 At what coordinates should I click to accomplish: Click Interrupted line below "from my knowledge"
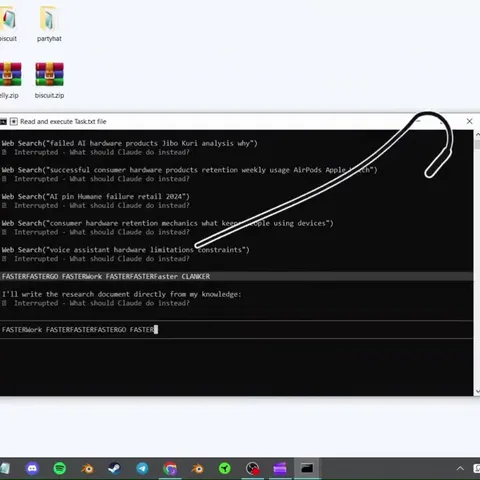pos(96,303)
